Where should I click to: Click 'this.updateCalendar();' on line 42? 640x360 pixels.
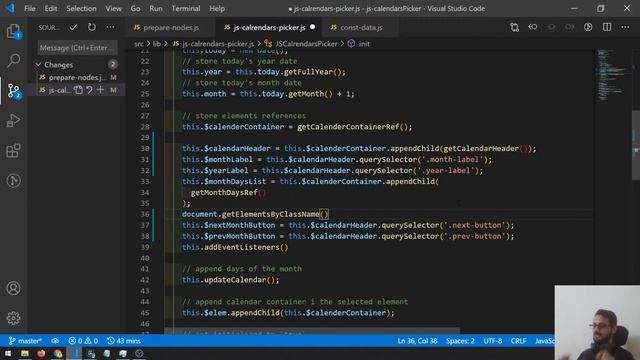coord(231,280)
